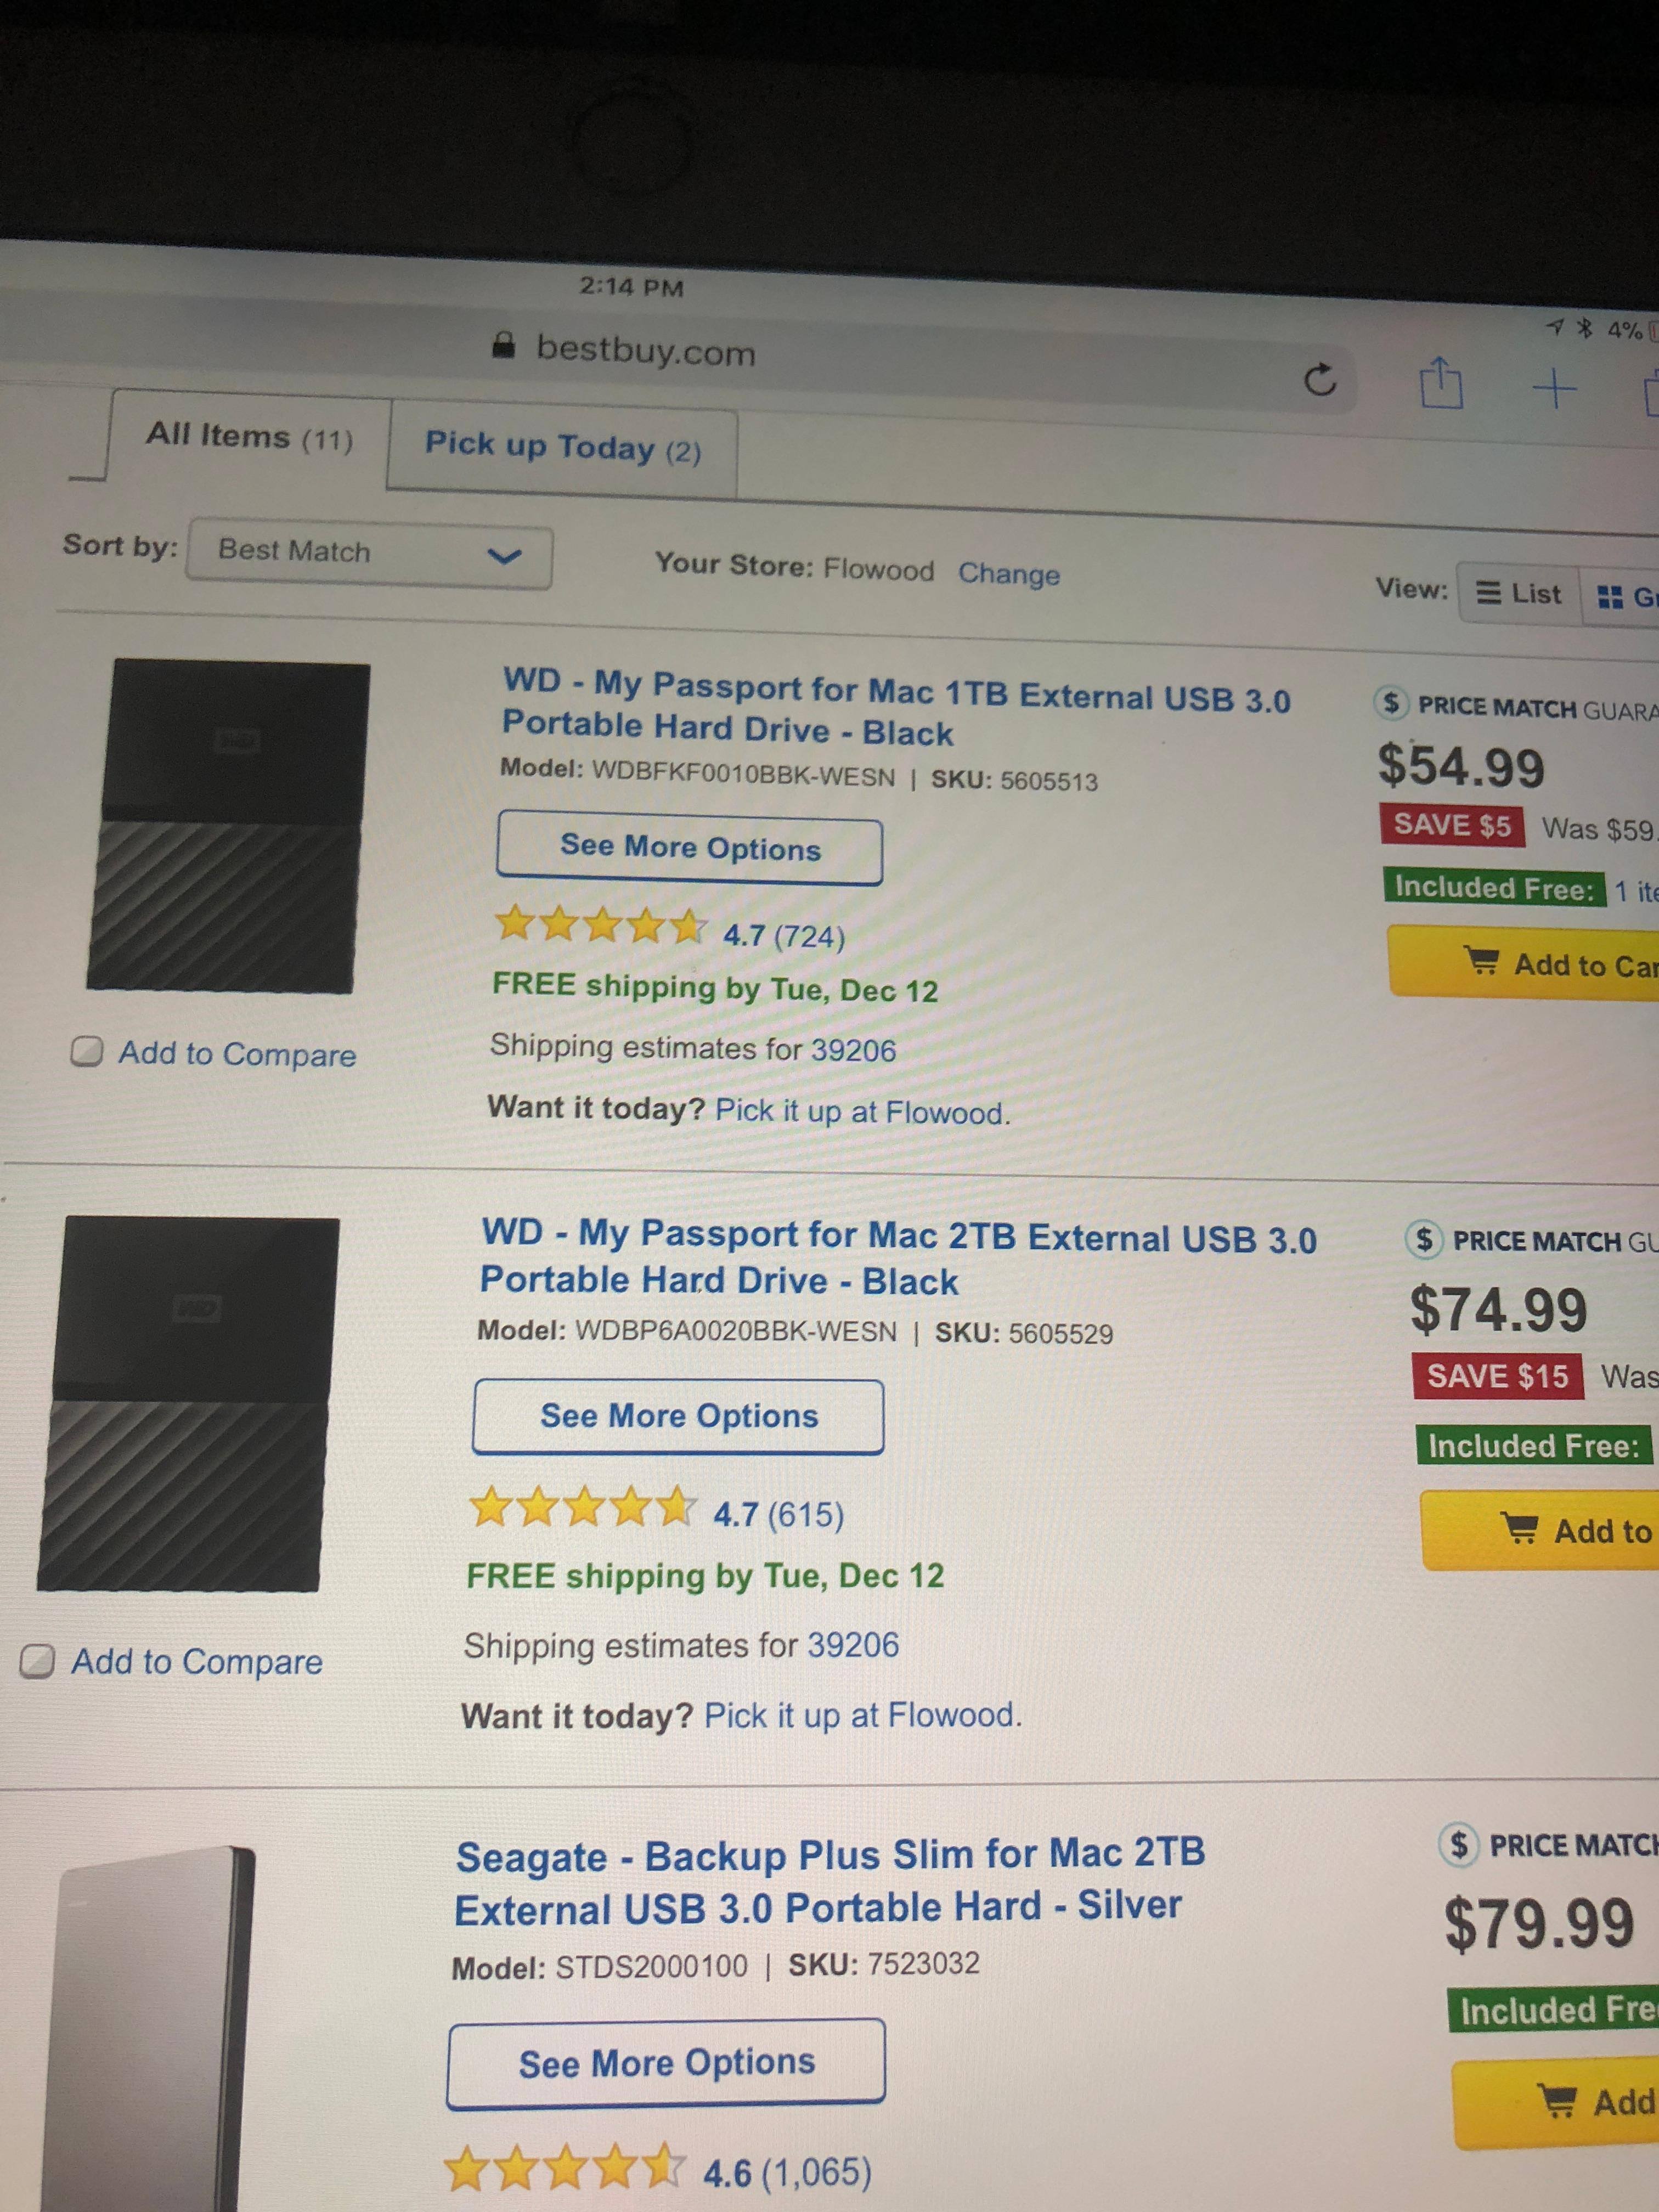The image size is (1659, 2212).
Task: Click the price match dollar icon for 2TB WD drive
Action: point(1424,1240)
